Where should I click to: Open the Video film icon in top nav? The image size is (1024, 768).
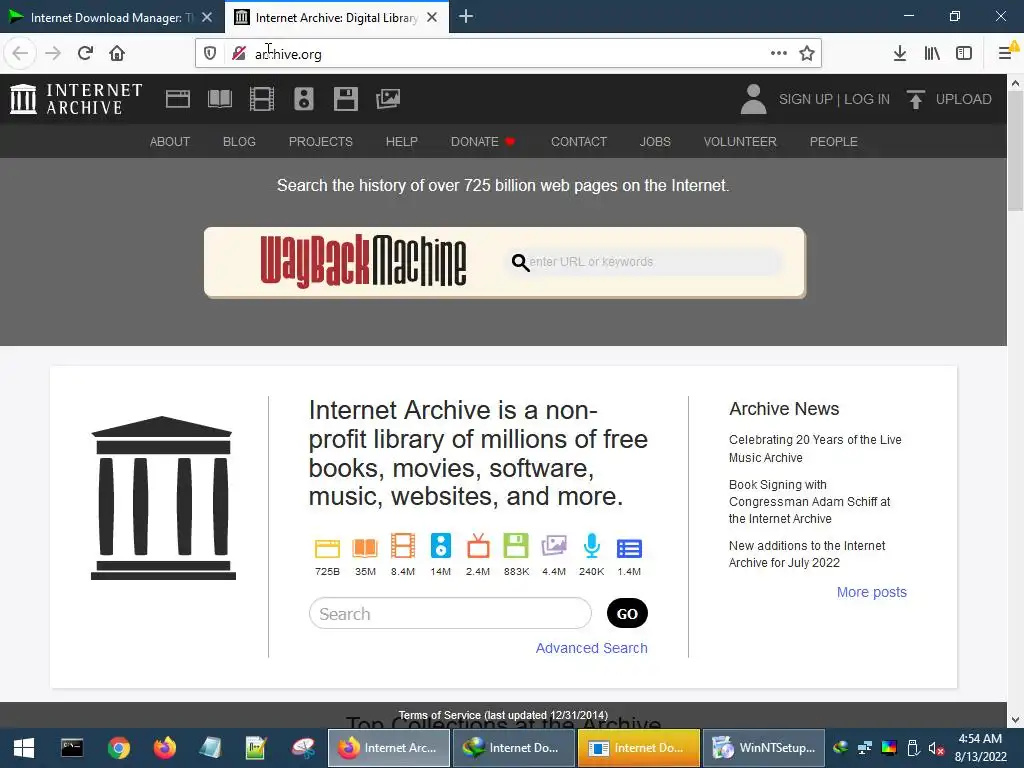pos(262,99)
